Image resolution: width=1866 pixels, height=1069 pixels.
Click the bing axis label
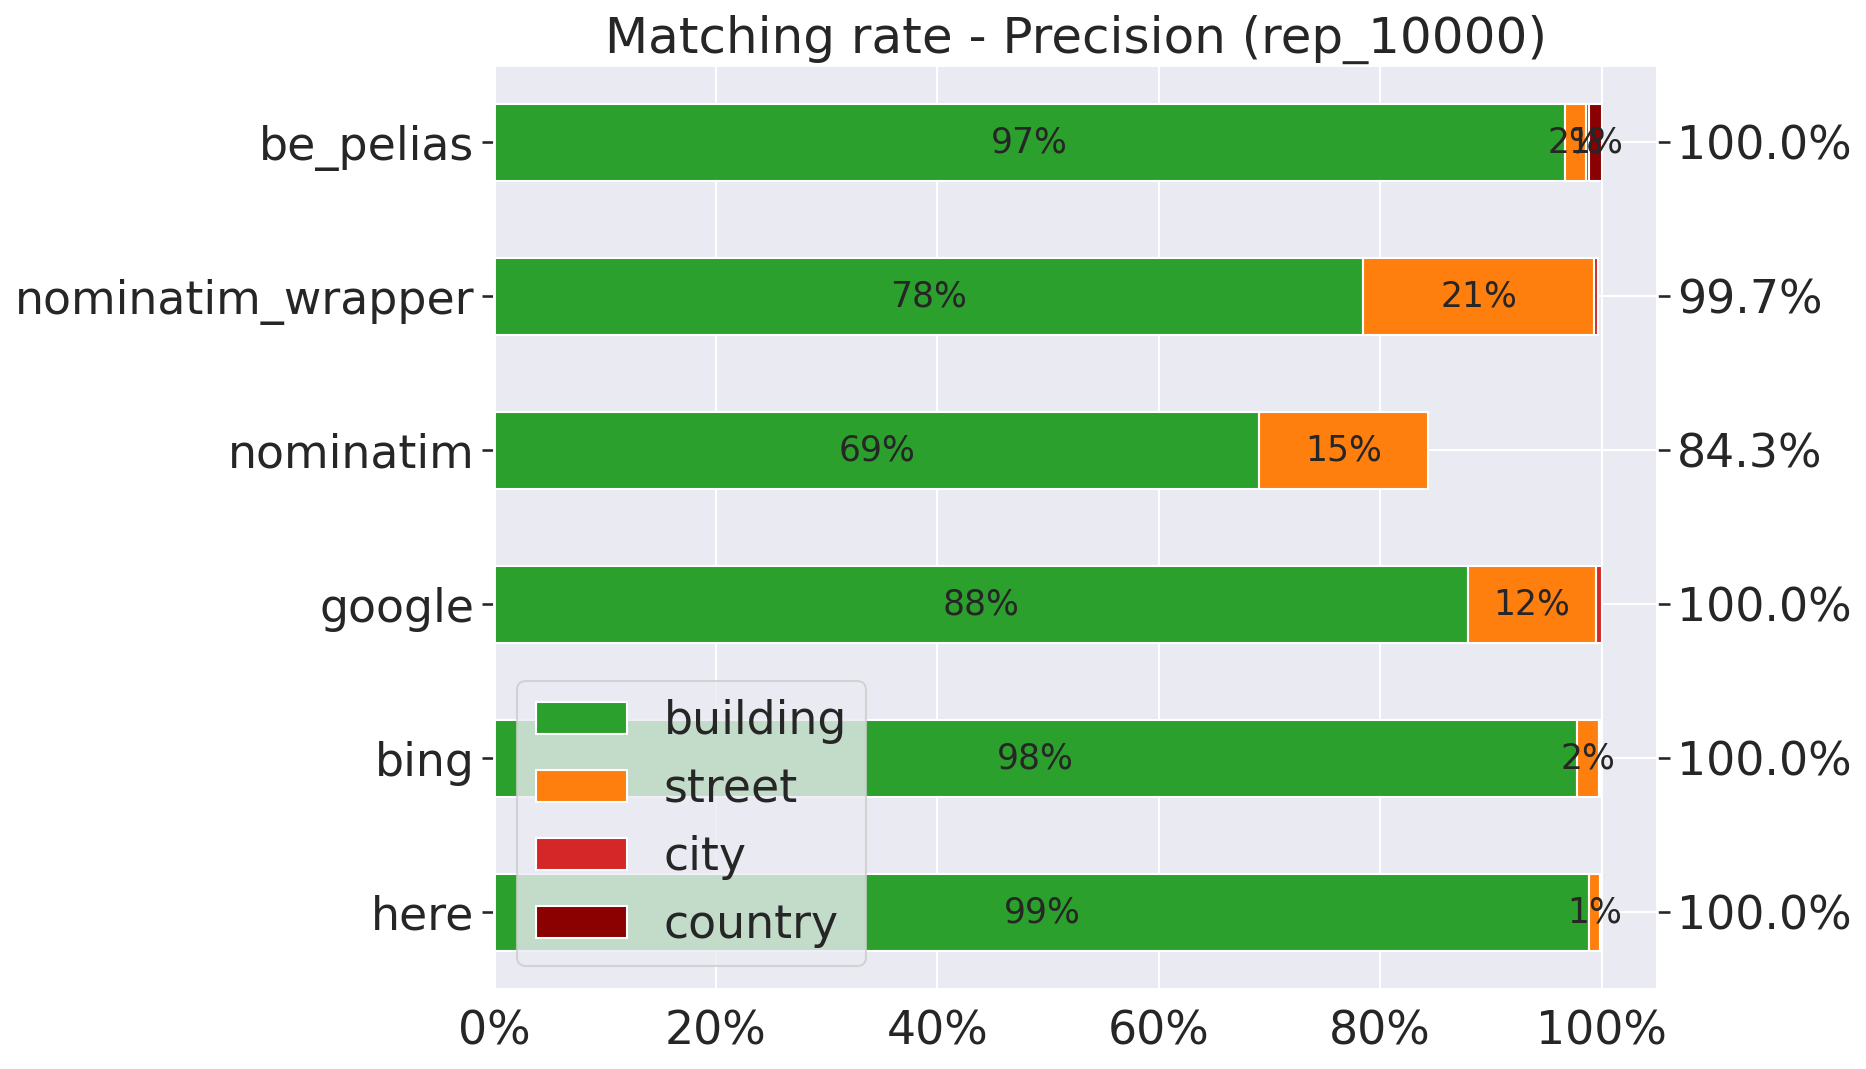pos(424,760)
